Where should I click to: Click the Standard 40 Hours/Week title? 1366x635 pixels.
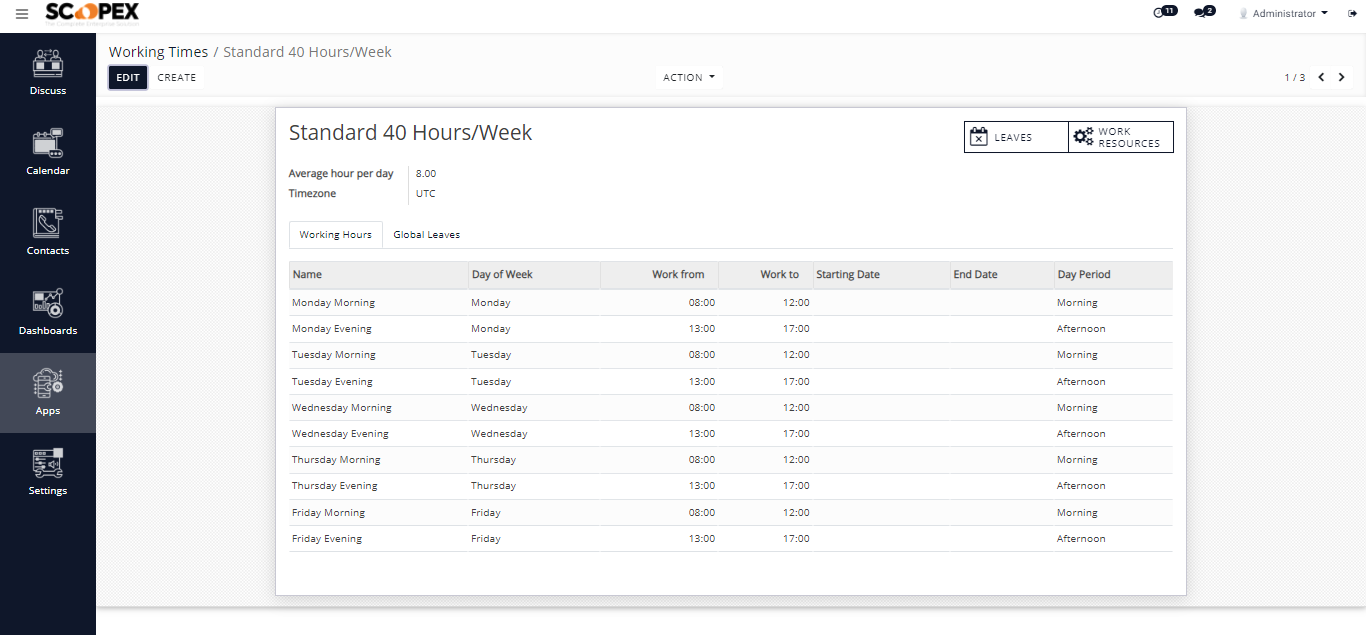click(x=410, y=132)
